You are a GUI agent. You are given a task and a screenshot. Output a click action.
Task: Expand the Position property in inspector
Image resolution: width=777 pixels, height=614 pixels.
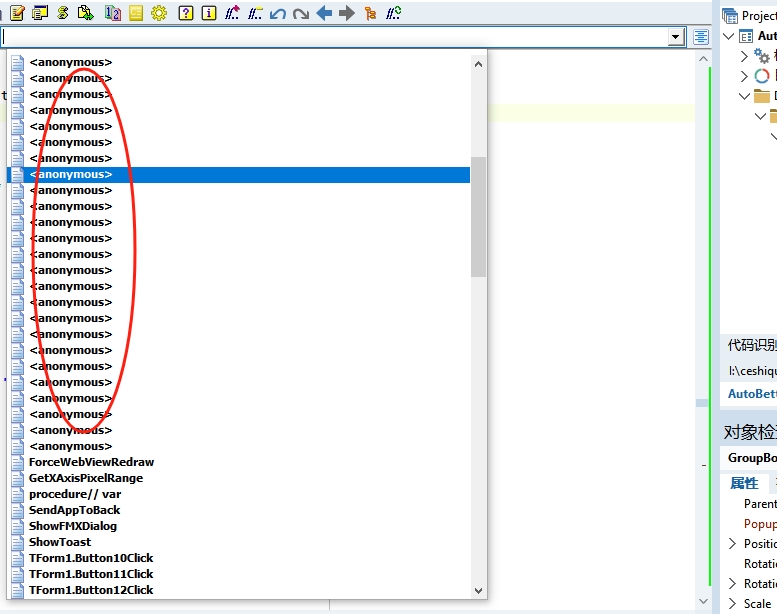click(732, 544)
